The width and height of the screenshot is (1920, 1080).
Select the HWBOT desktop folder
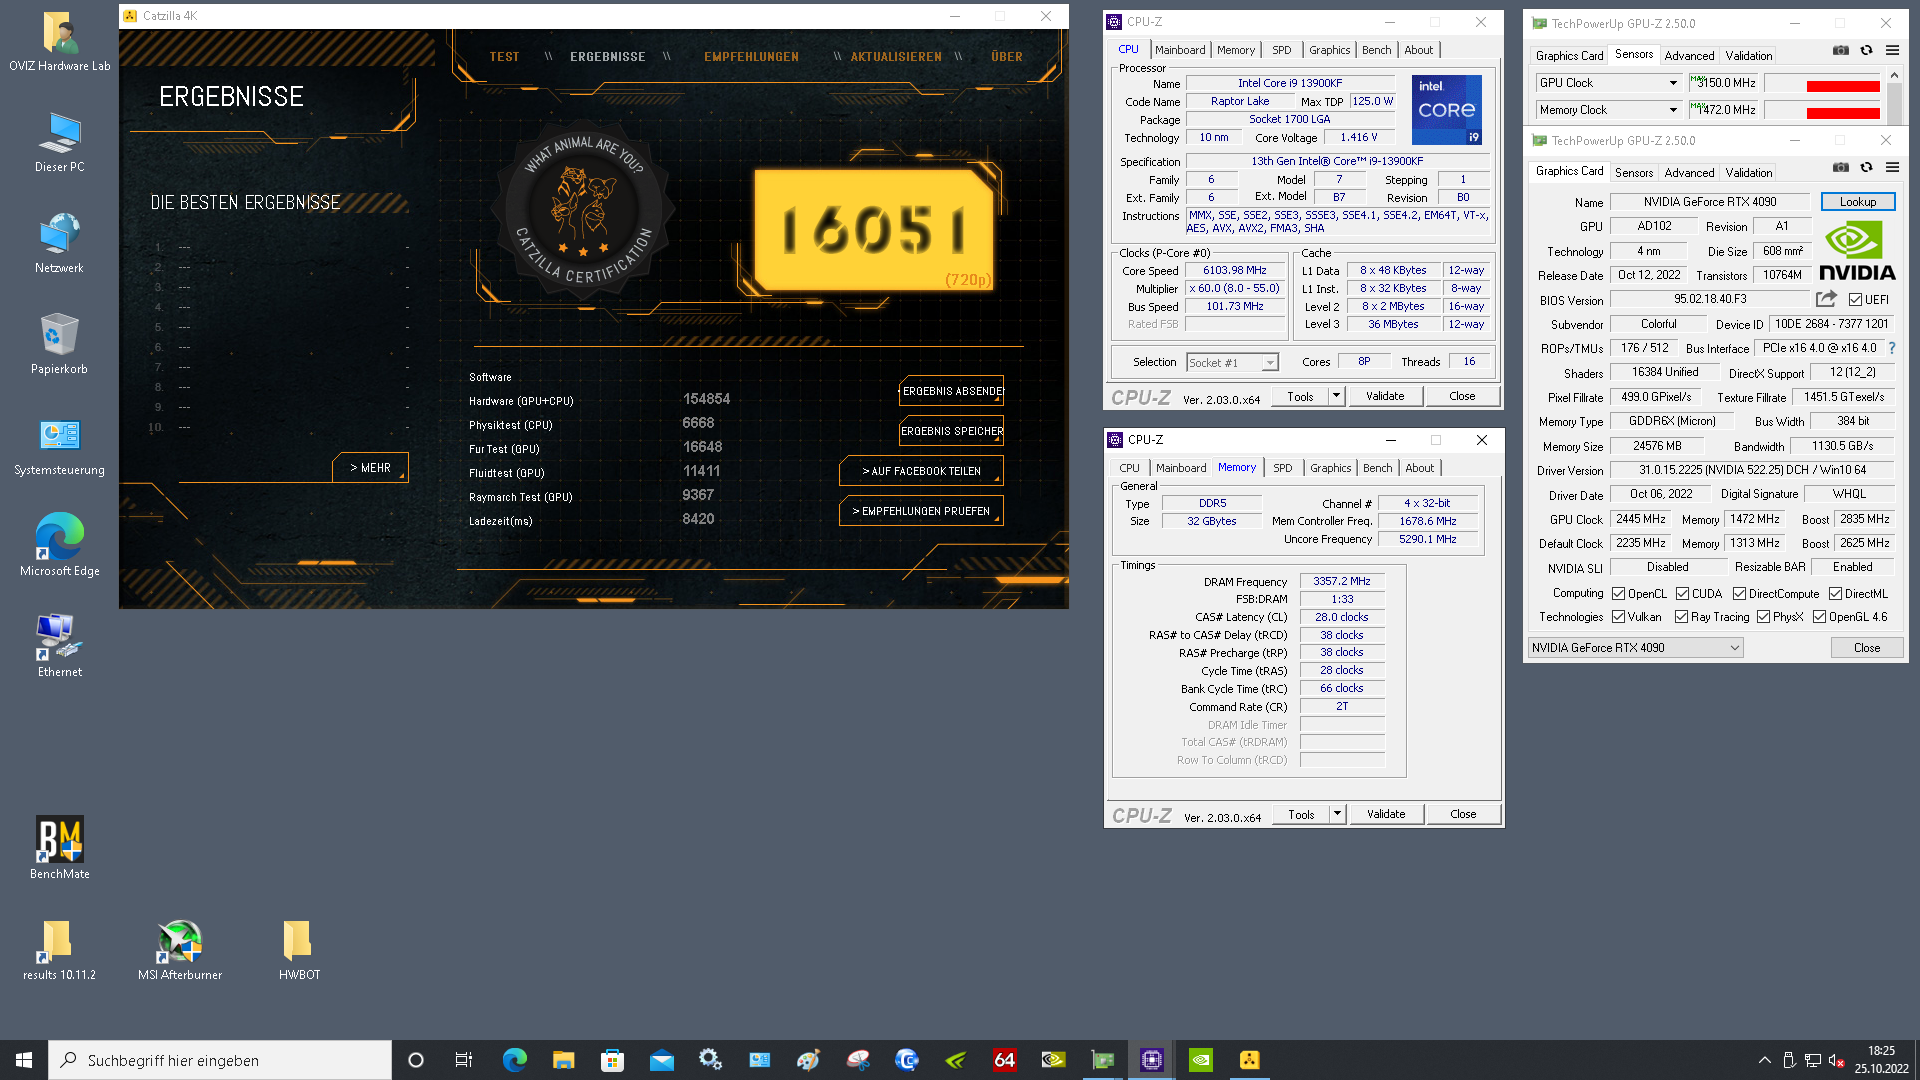pos(299,950)
